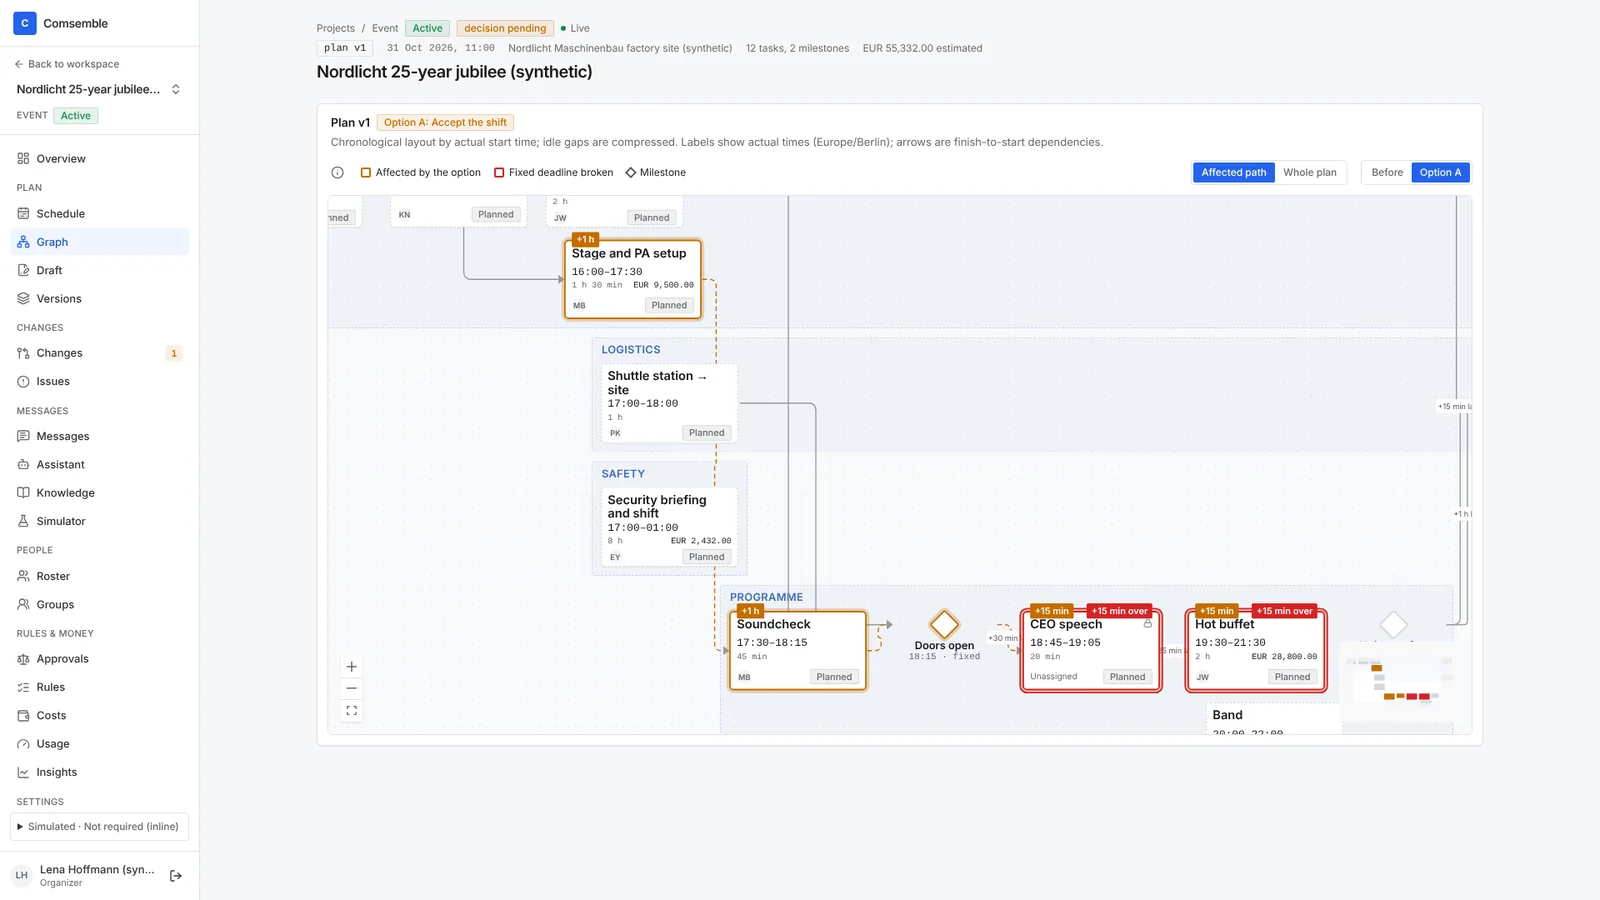
Task: Select the Graph icon in sidebar
Action: click(23, 242)
